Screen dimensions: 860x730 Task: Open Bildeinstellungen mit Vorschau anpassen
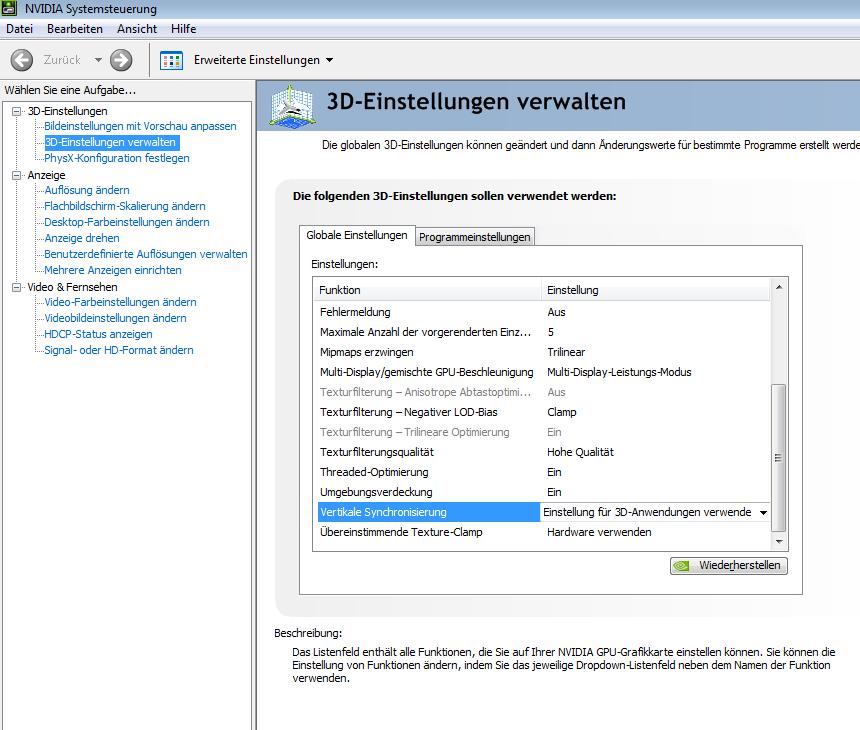(x=140, y=126)
